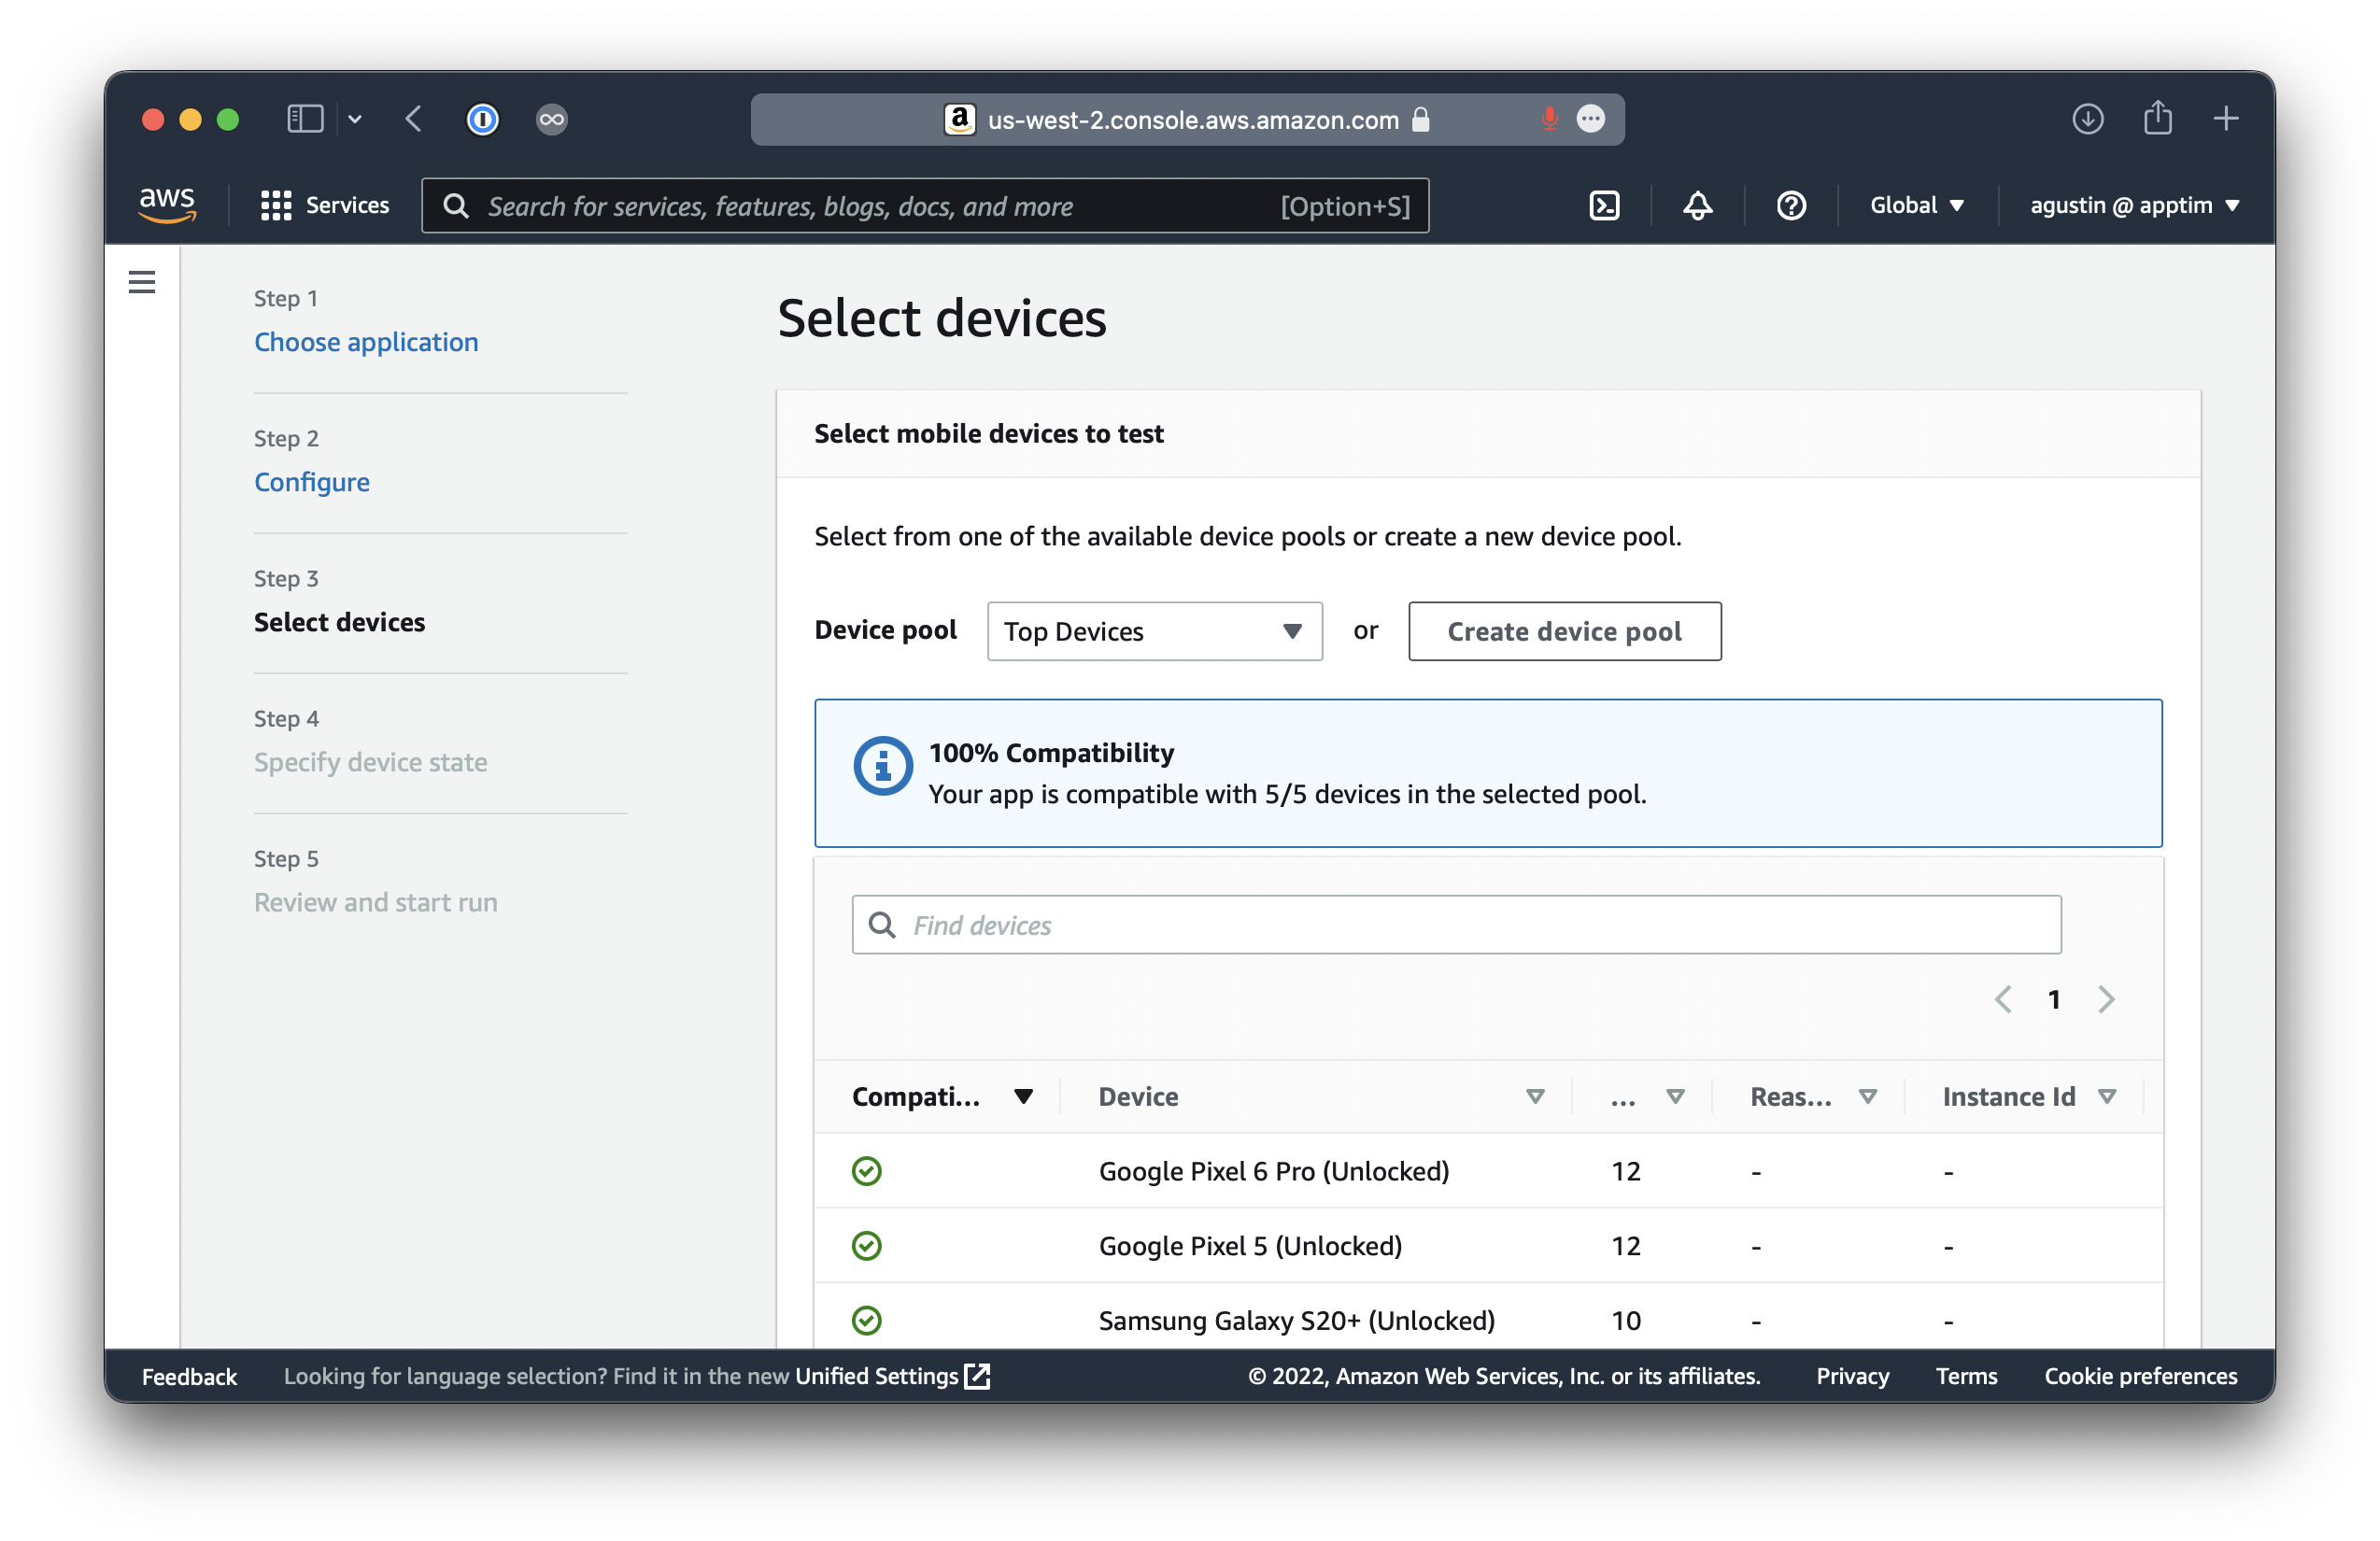
Task: Open the 1Password extension icon
Action: [483, 119]
